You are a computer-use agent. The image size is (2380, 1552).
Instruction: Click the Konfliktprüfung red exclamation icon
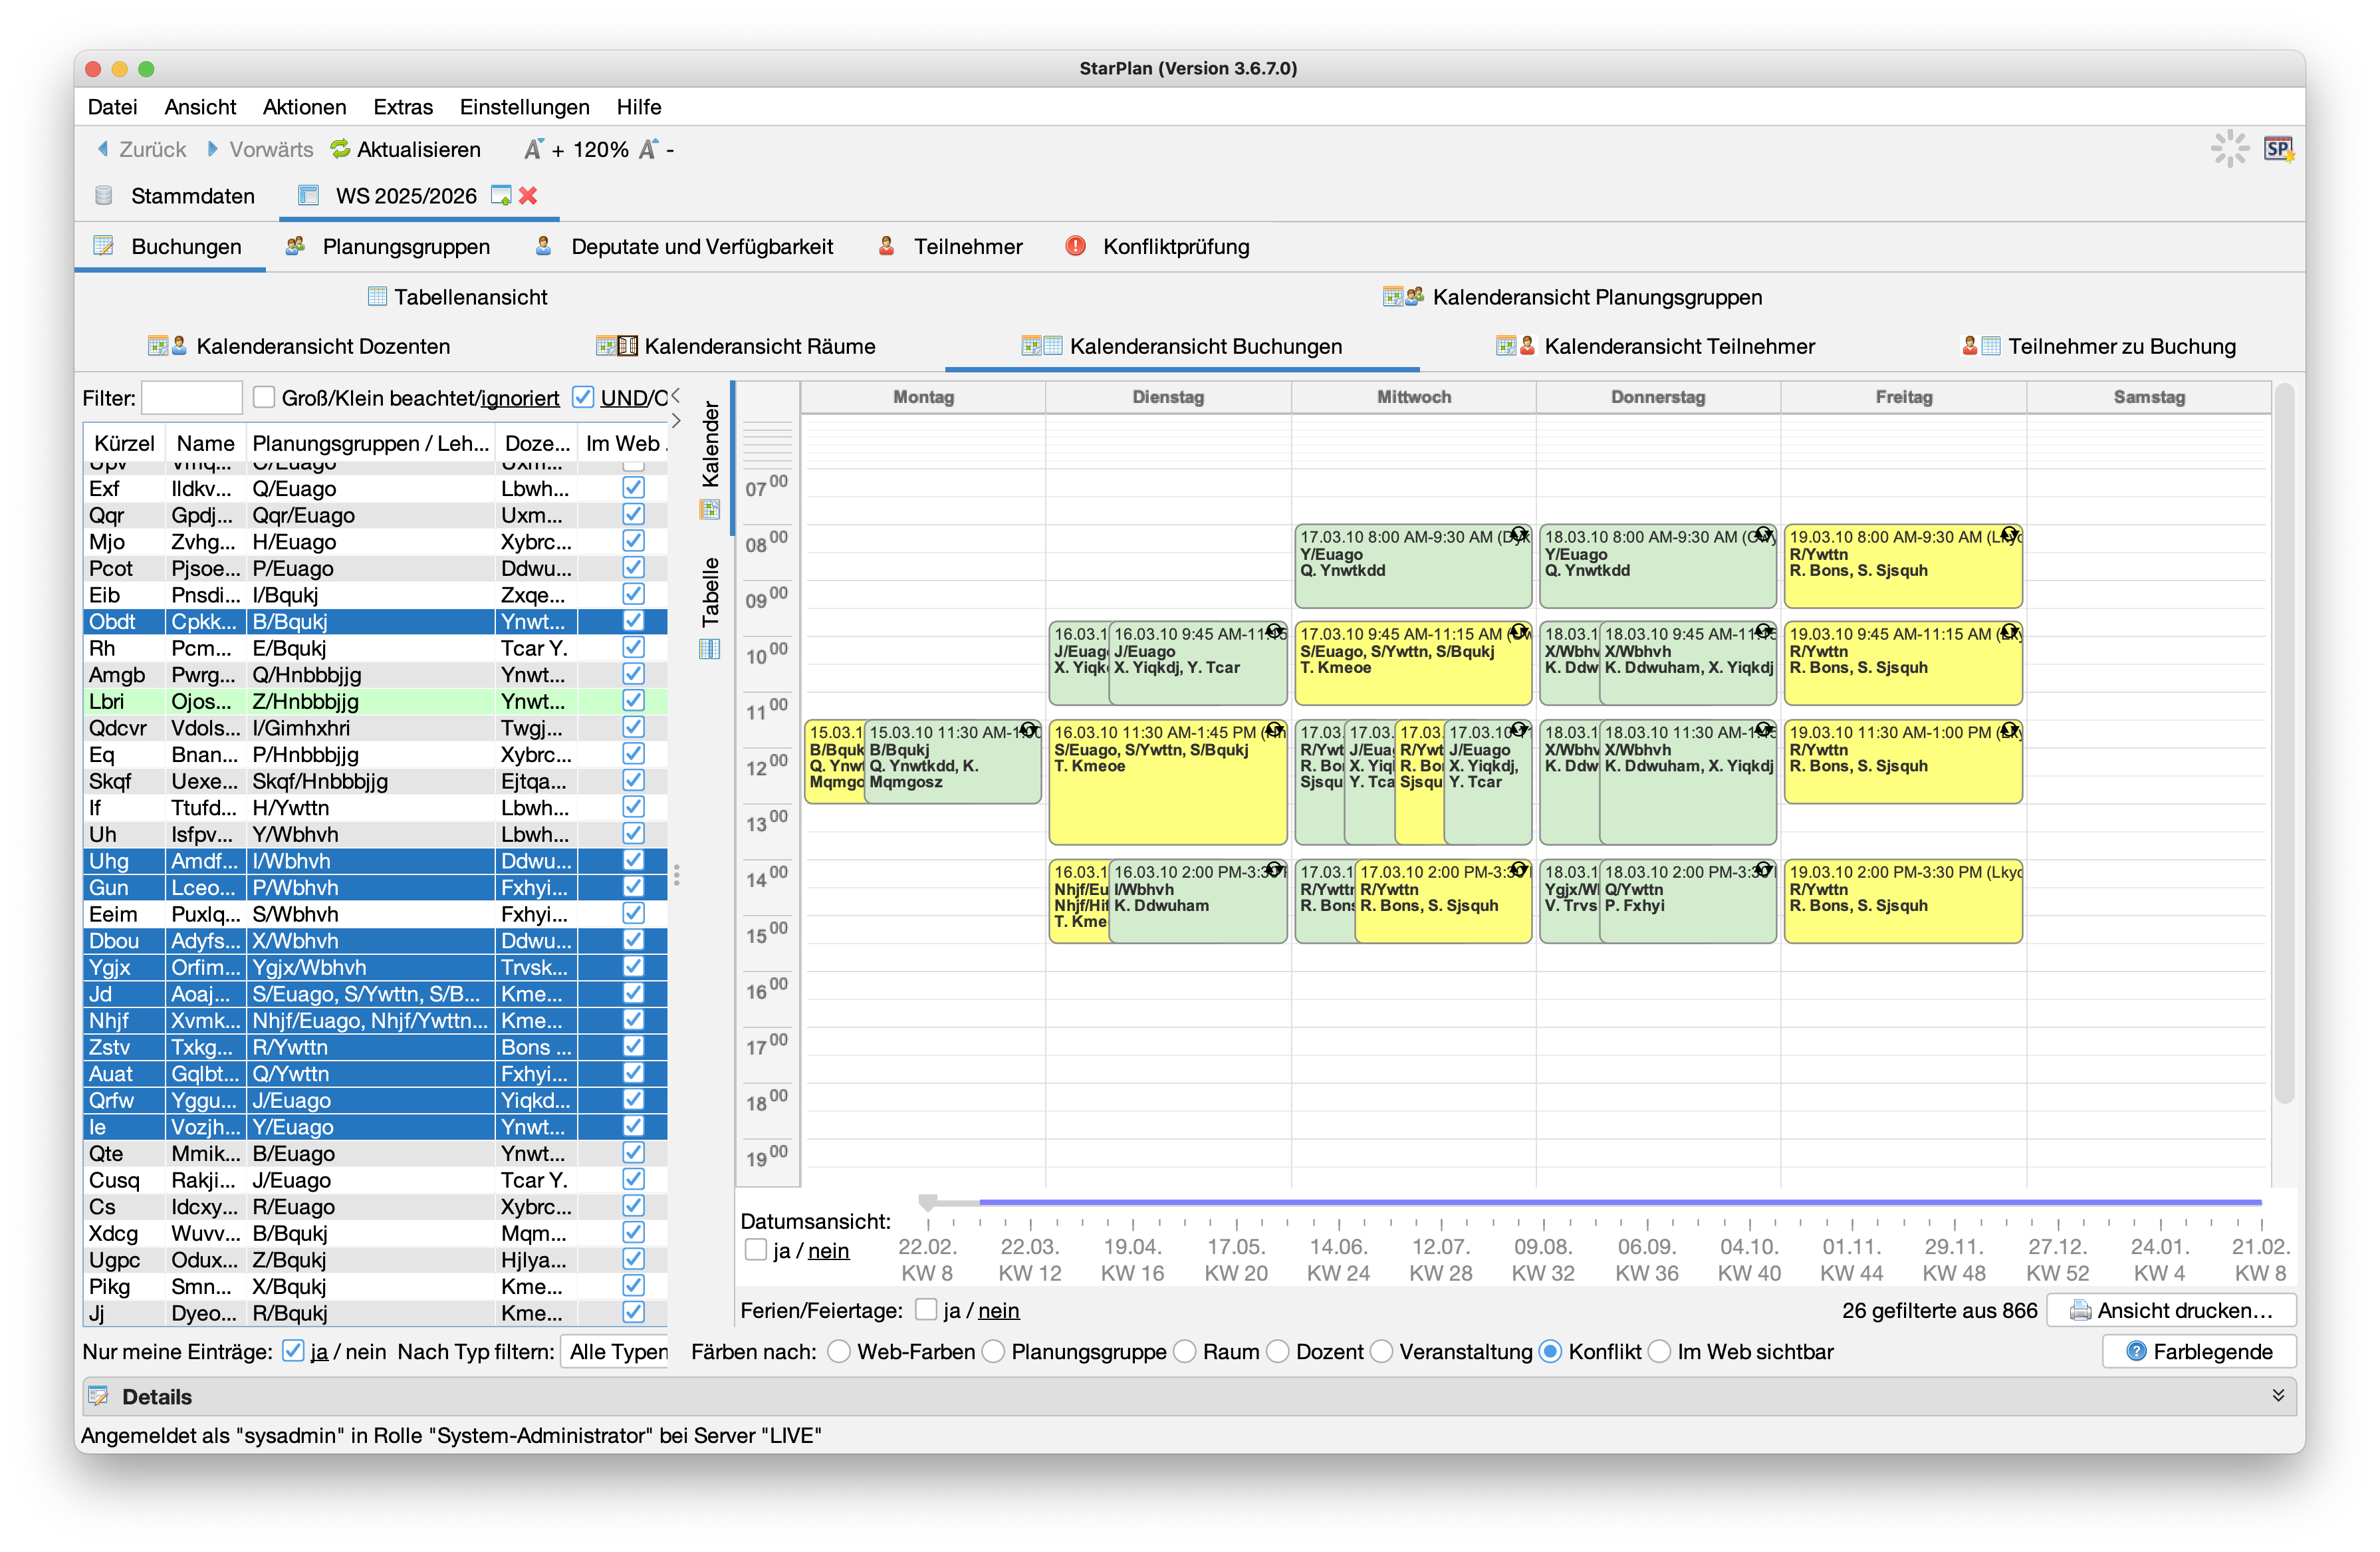1075,246
